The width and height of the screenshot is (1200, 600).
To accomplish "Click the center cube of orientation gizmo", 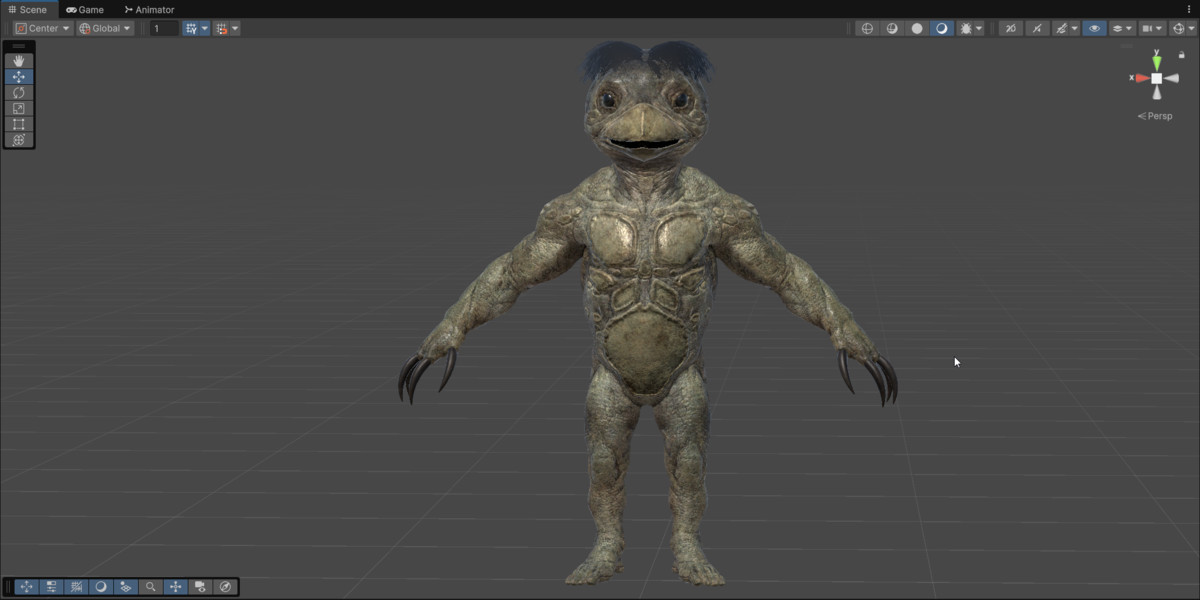I will 1157,78.
